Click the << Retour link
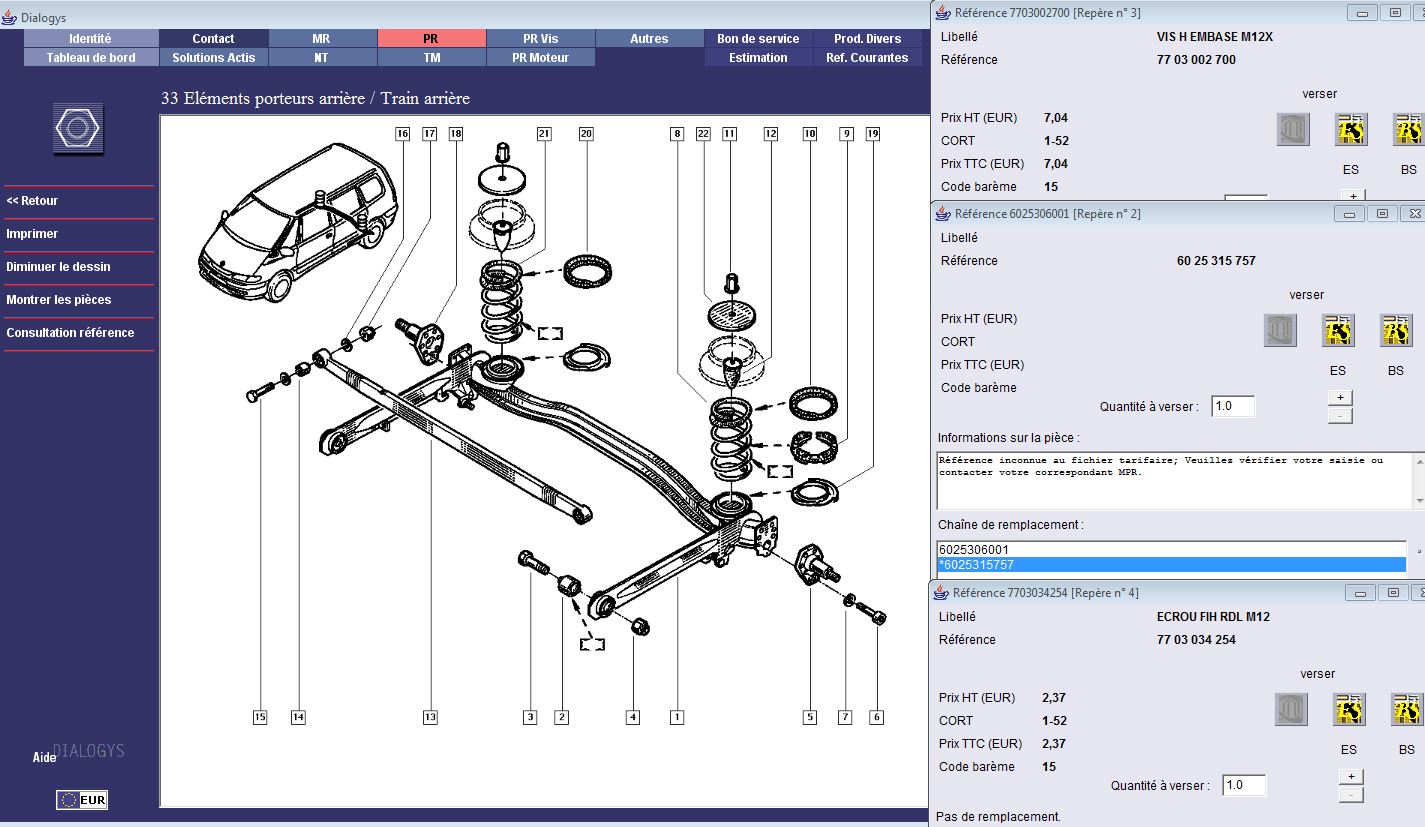The height and width of the screenshot is (827, 1425). point(32,201)
